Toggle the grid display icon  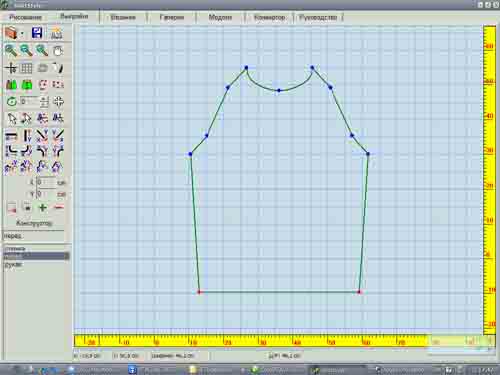(x=27, y=68)
